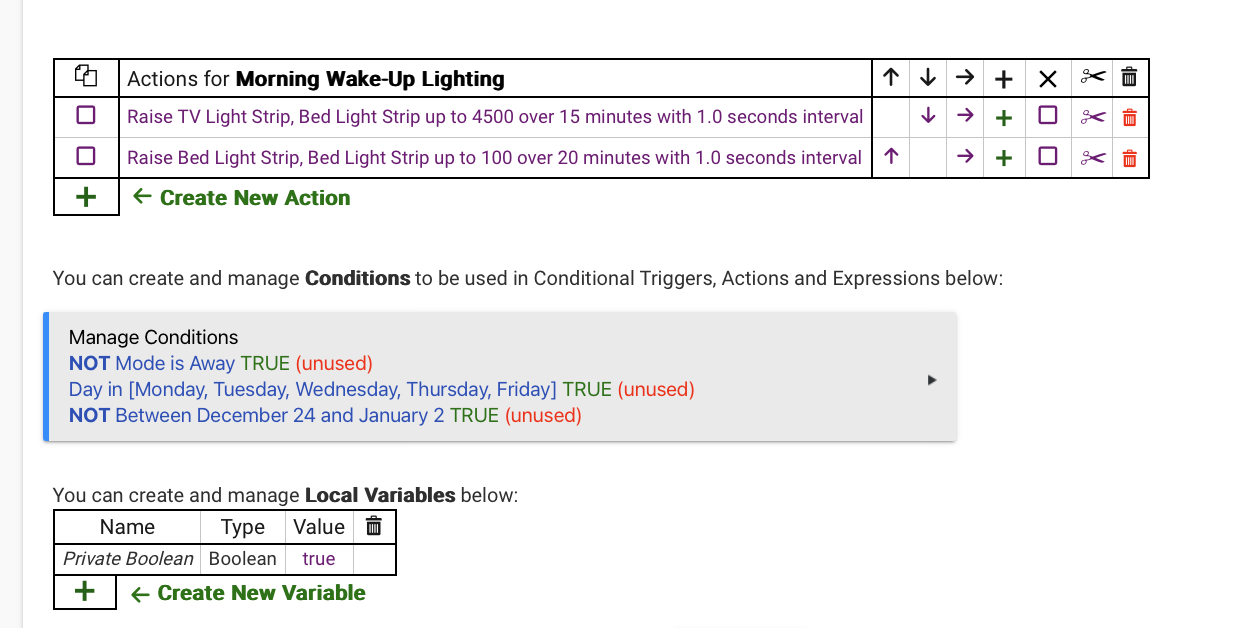Click the plus button to create new action
The image size is (1241, 628).
[86, 197]
